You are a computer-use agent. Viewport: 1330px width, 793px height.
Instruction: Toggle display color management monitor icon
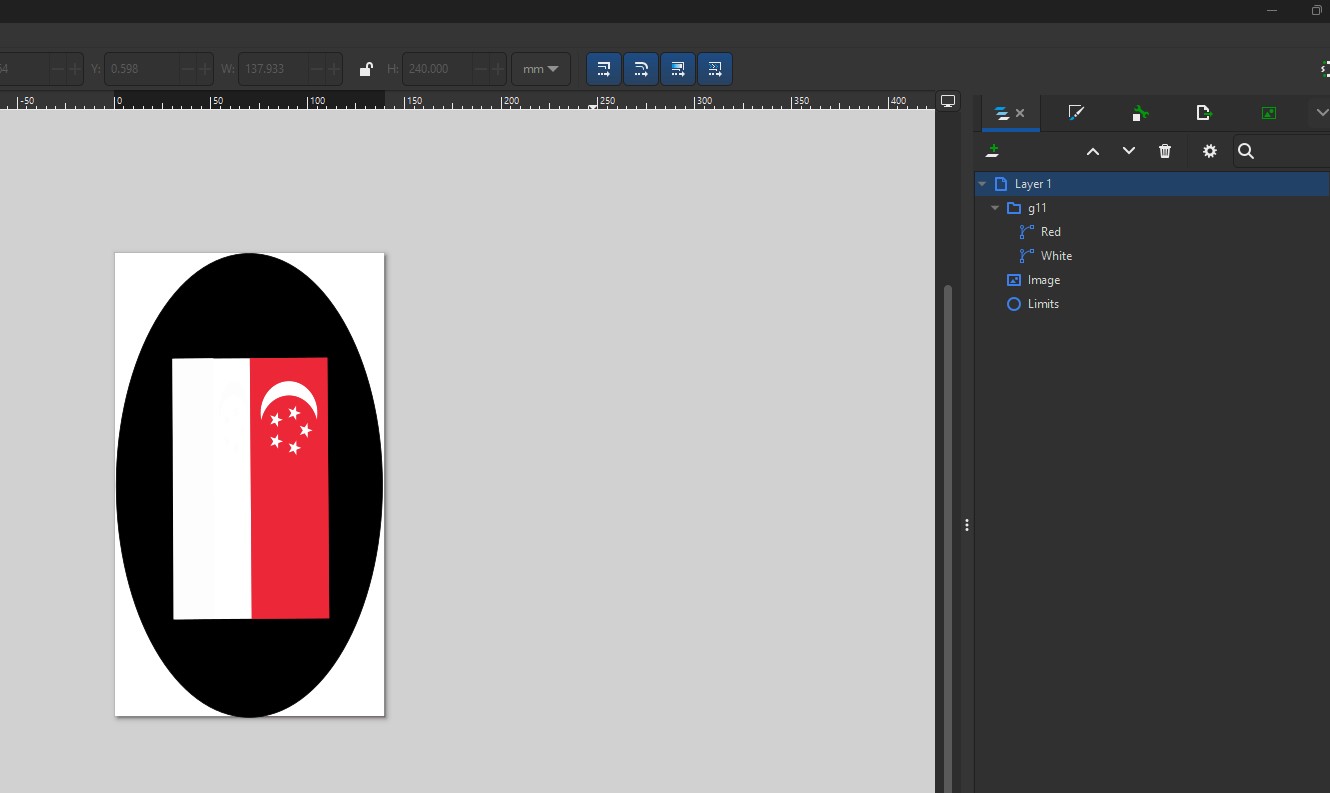point(948,101)
